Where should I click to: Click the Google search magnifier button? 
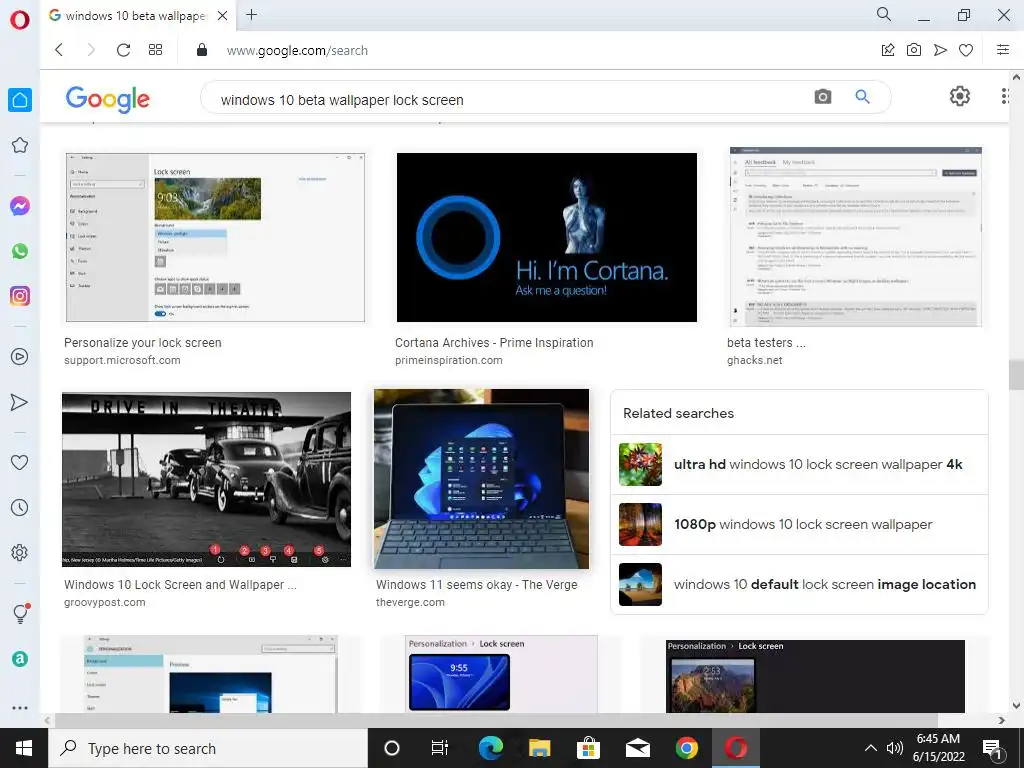click(x=862, y=97)
